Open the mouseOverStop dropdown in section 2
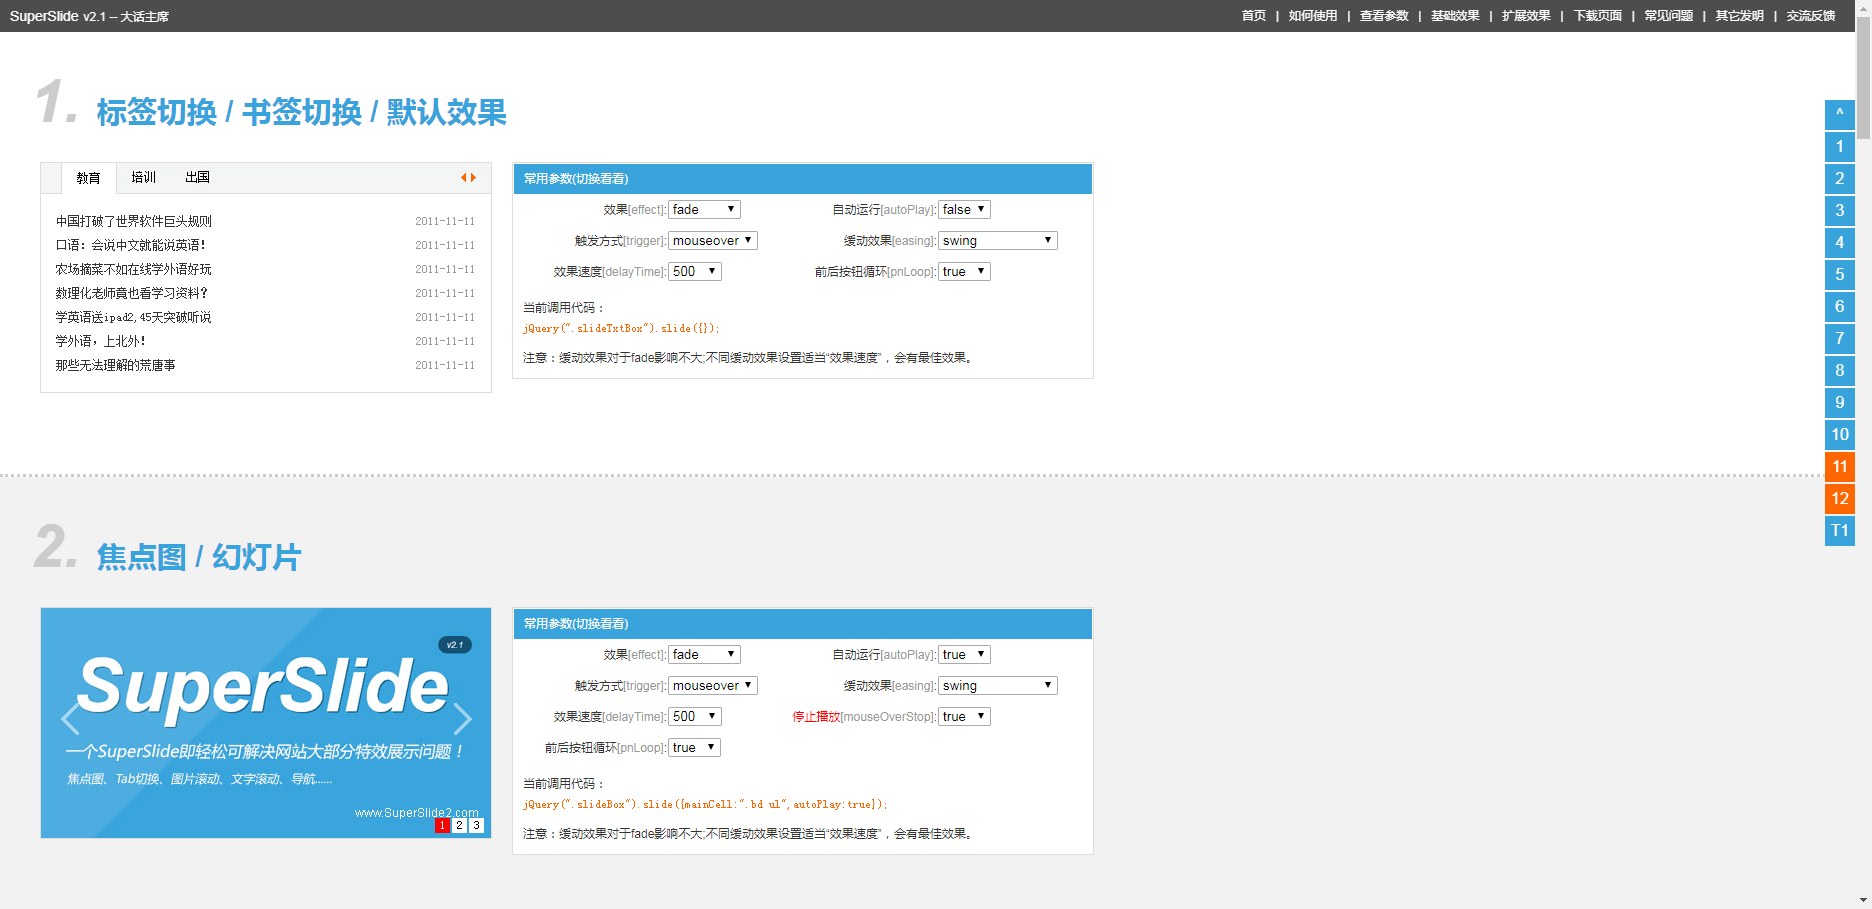 (x=964, y=716)
